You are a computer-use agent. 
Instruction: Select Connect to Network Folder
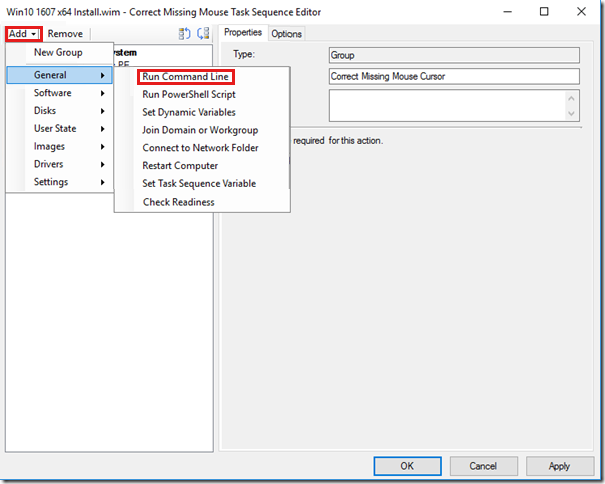pos(202,148)
